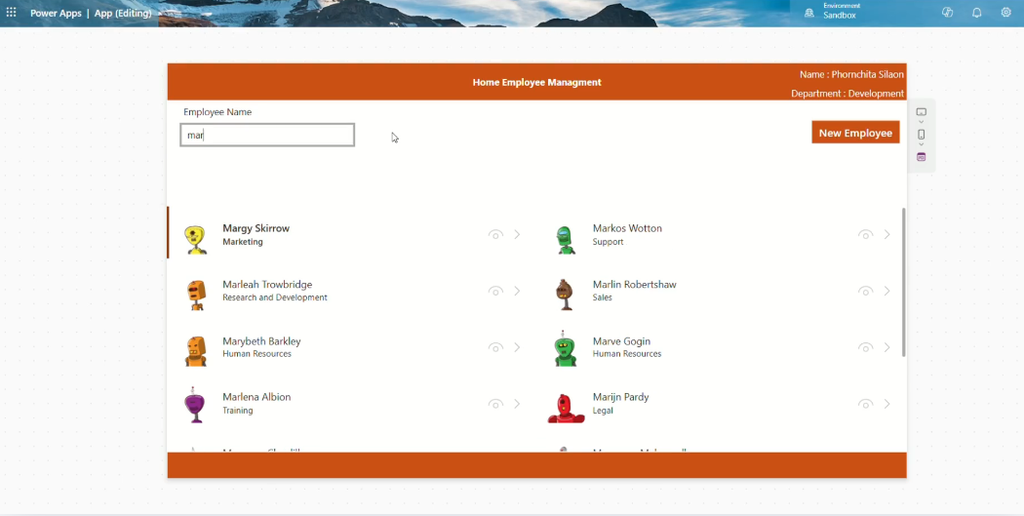Click the Department : Development label
Viewport: 1024px width, 516px height.
click(x=848, y=93)
